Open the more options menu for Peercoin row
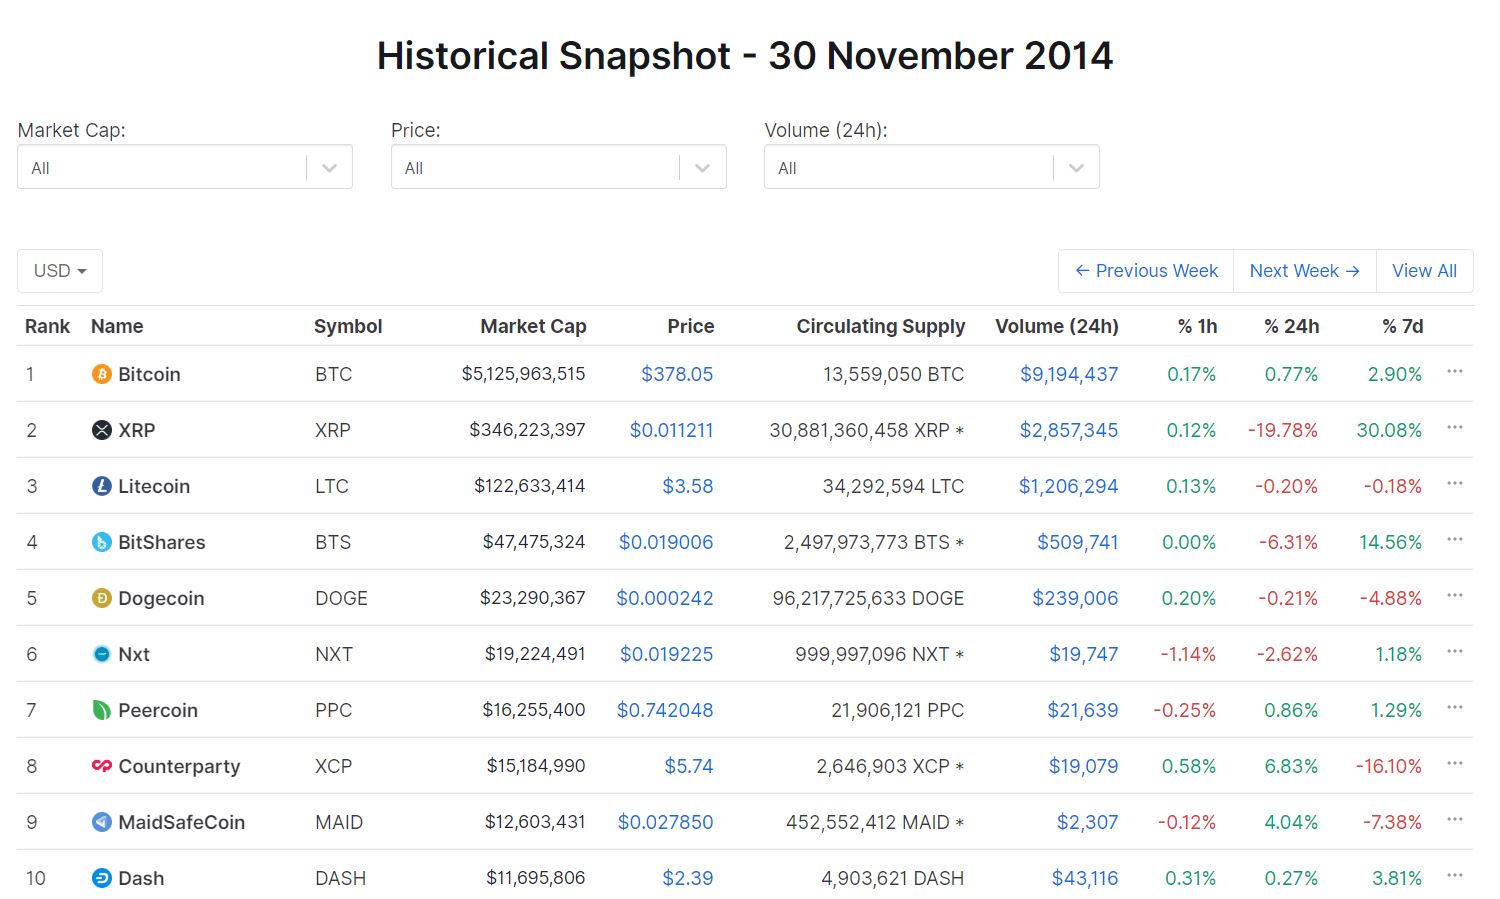 1454,708
